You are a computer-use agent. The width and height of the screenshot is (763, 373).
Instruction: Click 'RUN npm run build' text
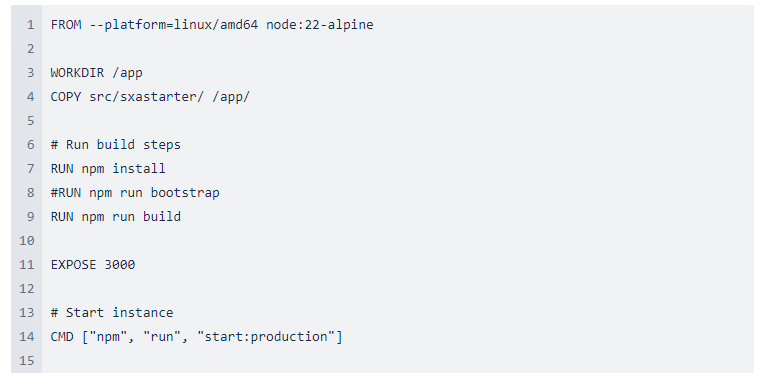pyautogui.click(x=116, y=217)
